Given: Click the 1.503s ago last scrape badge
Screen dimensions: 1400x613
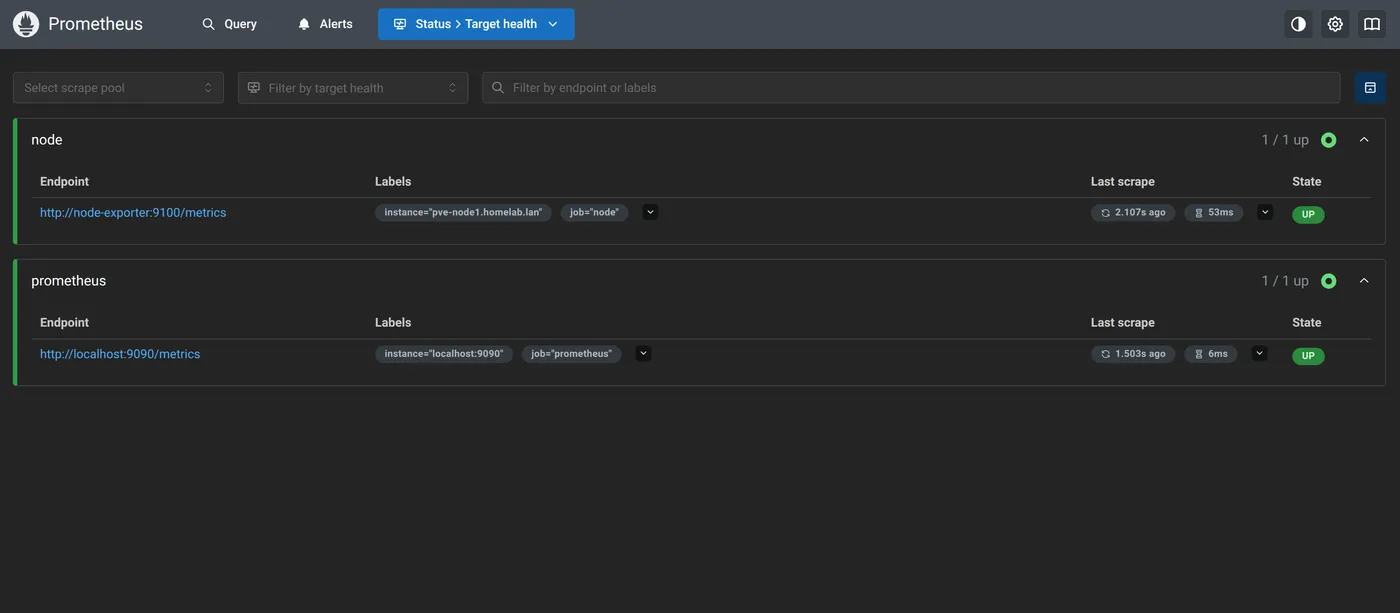Looking at the screenshot, I should (x=1133, y=354).
